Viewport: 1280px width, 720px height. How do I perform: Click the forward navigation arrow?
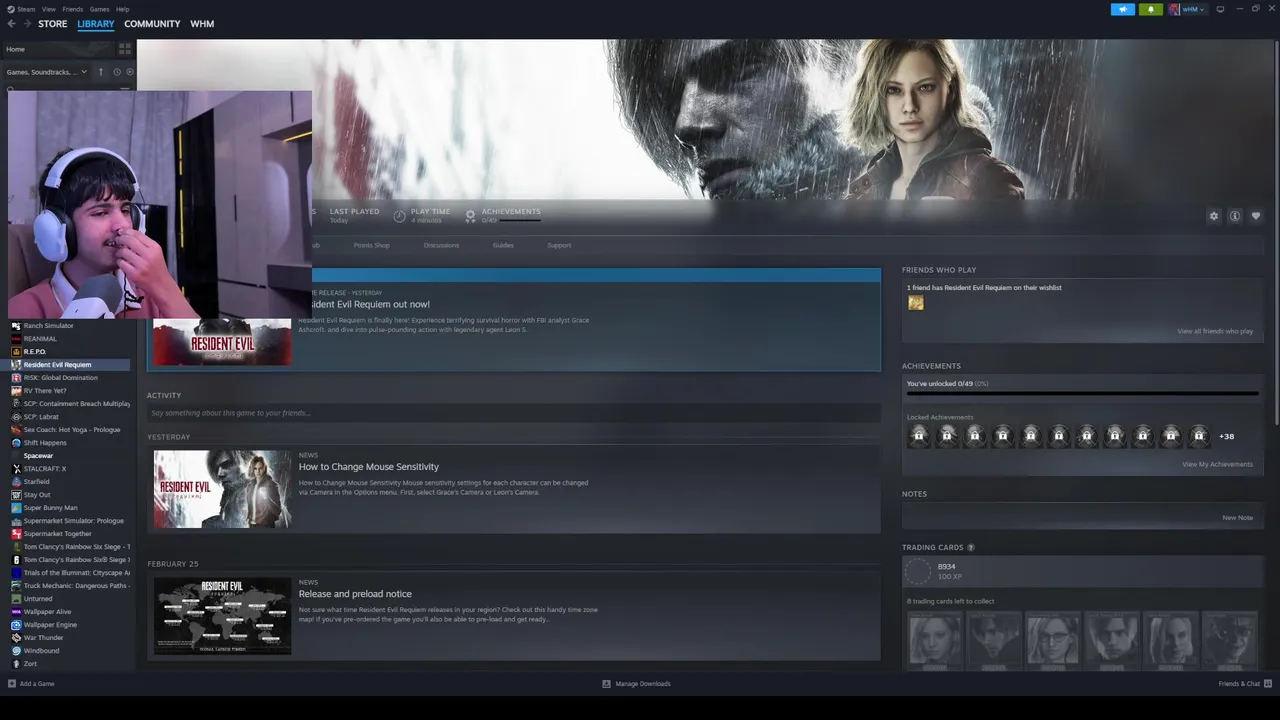click(26, 24)
